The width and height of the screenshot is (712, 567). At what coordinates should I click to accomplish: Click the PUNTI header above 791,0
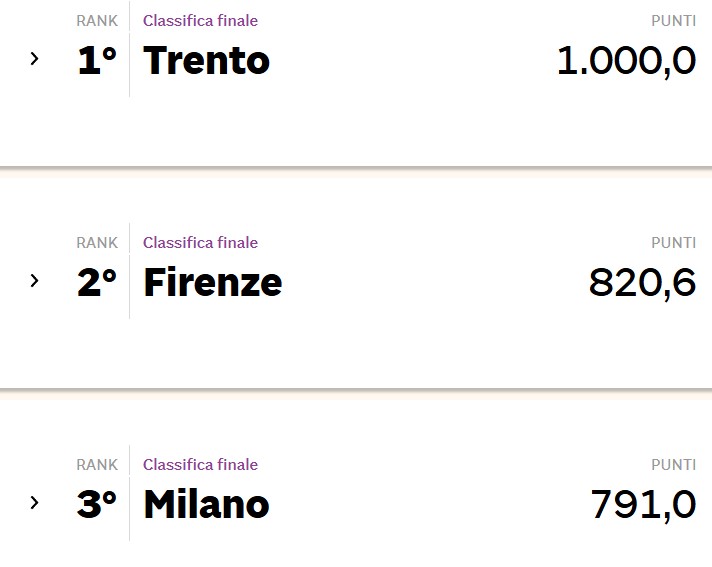pyautogui.click(x=673, y=465)
